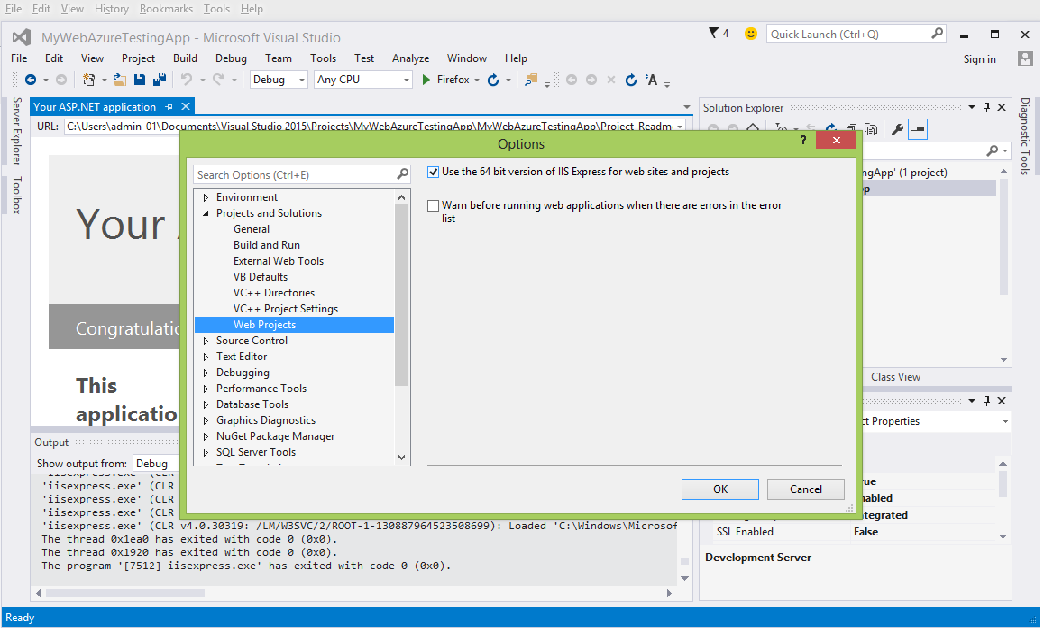Open the Window menu
This screenshot has width=1040, height=628.
[x=466, y=58]
